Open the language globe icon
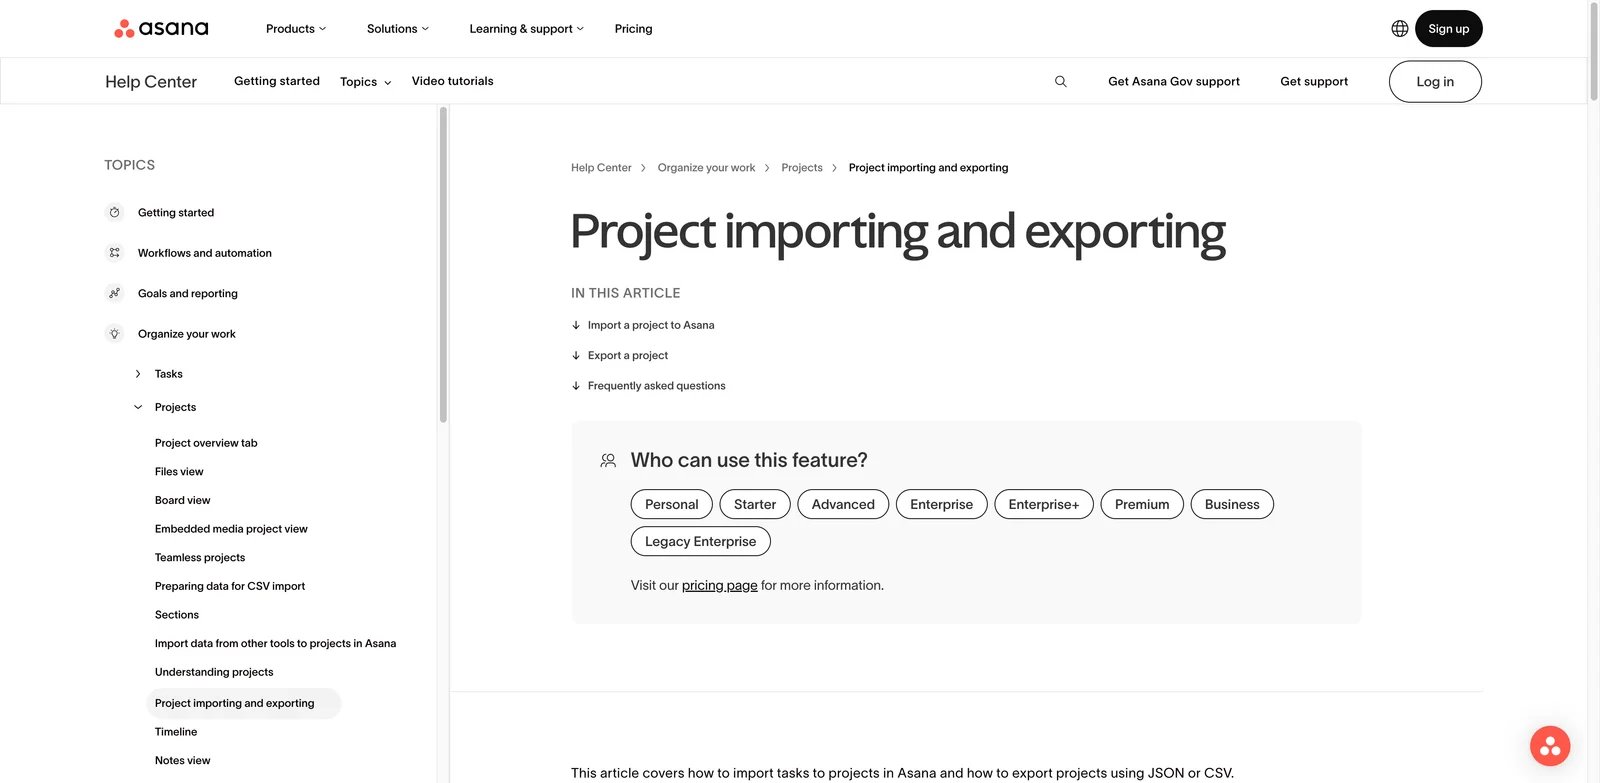The height and width of the screenshot is (783, 1600). (1399, 28)
